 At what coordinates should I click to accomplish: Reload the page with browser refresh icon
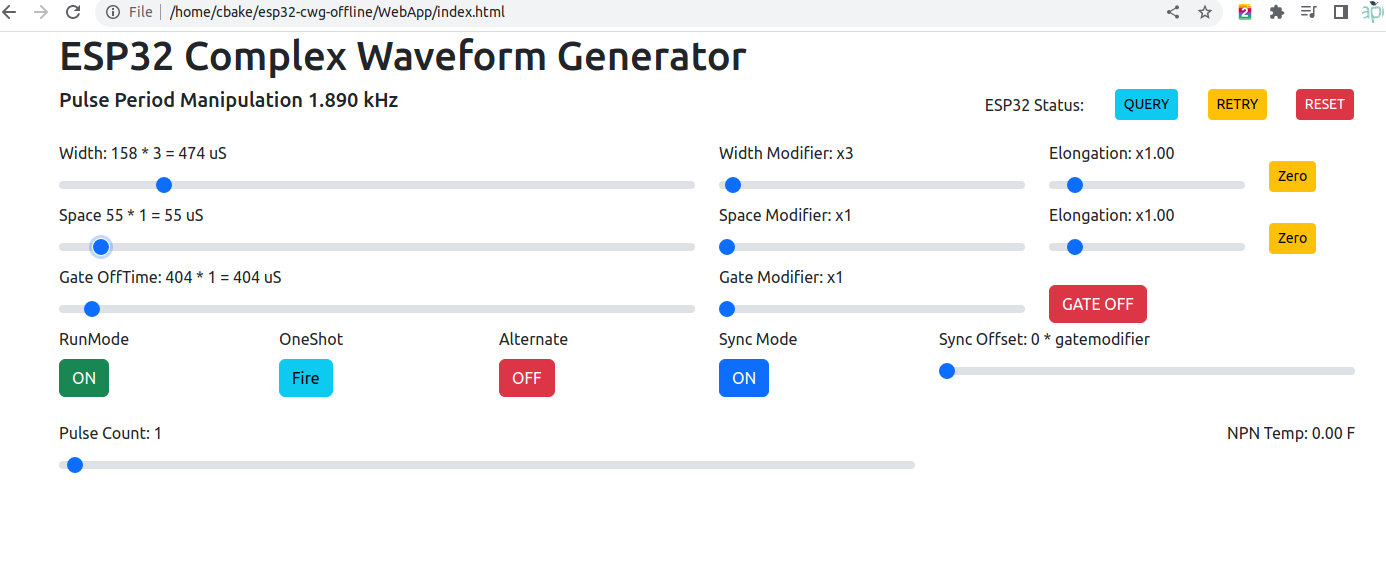pos(73,12)
